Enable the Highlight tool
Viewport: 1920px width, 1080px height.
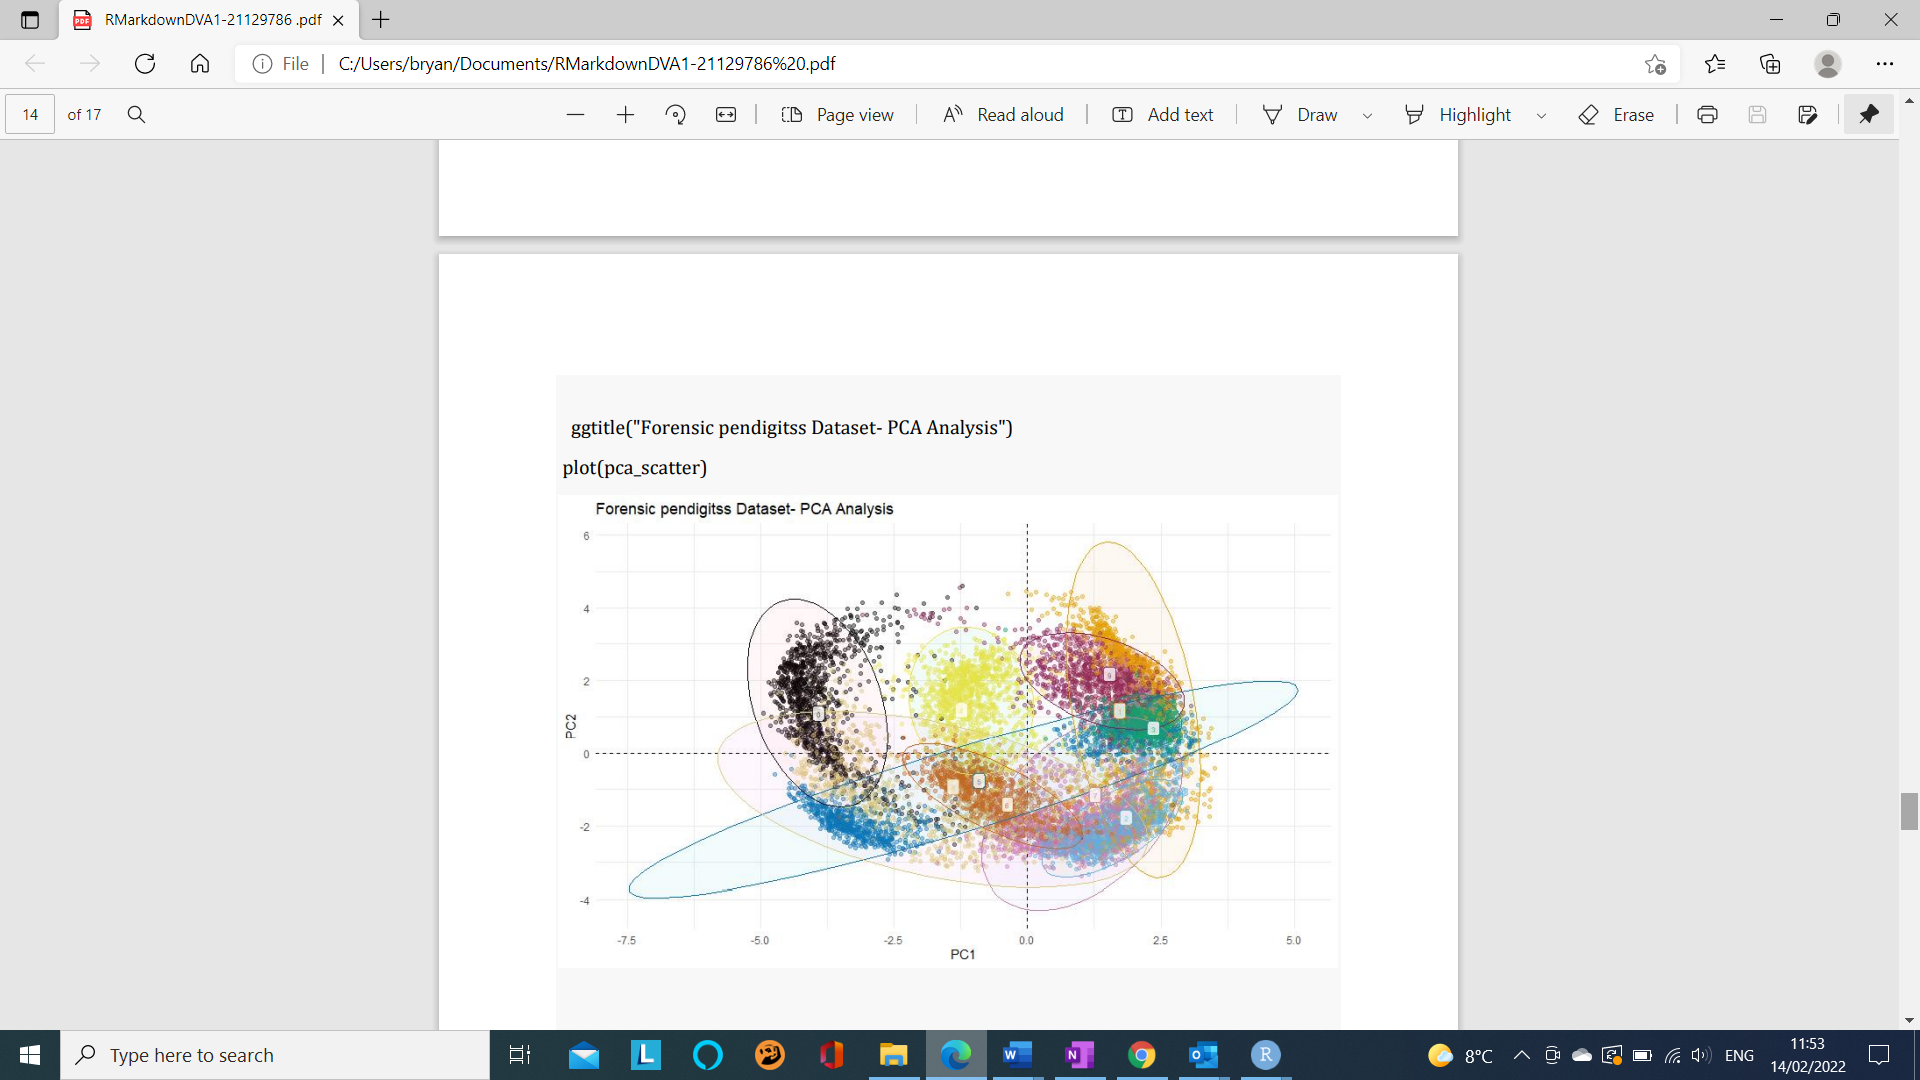(1460, 114)
